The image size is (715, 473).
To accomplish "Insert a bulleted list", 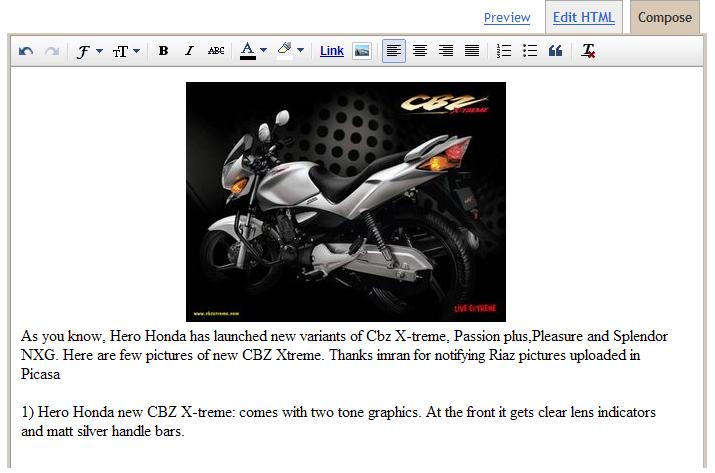I will click(530, 51).
